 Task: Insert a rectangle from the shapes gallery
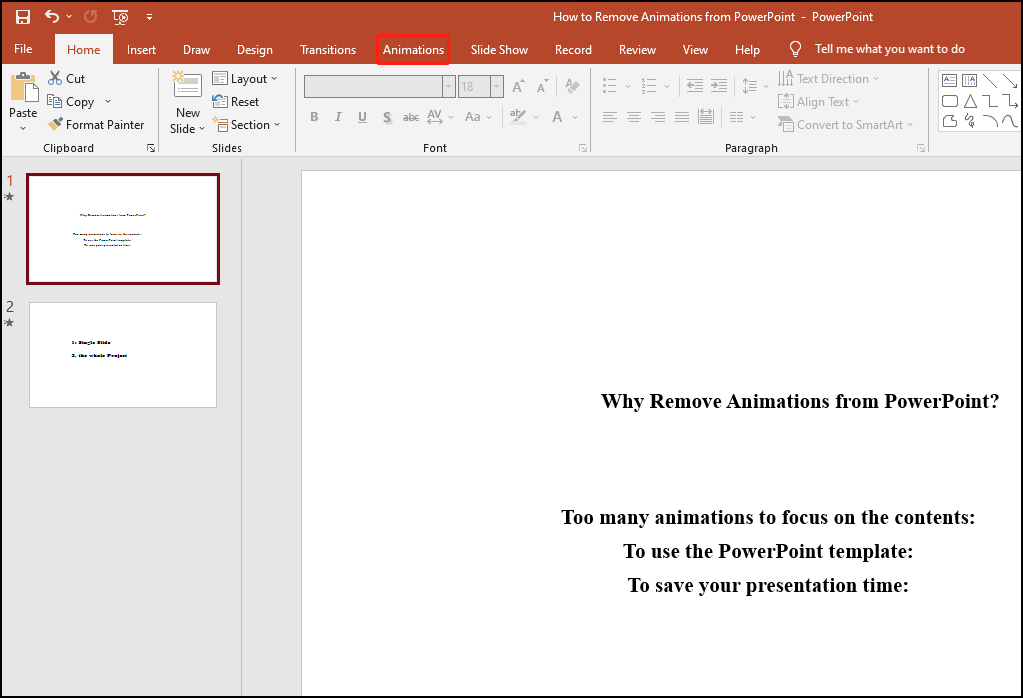(x=948, y=100)
